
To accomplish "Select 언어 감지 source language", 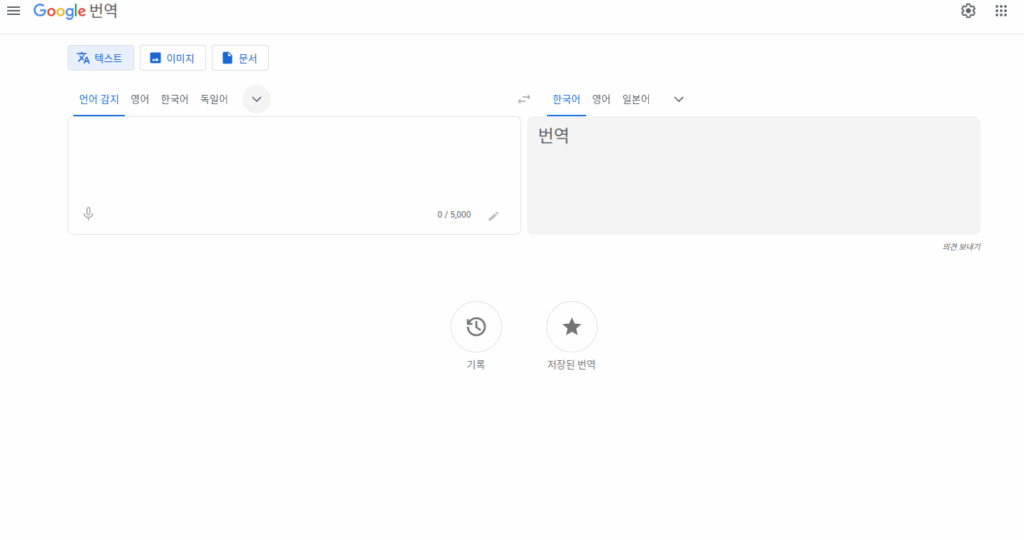I will (99, 99).
